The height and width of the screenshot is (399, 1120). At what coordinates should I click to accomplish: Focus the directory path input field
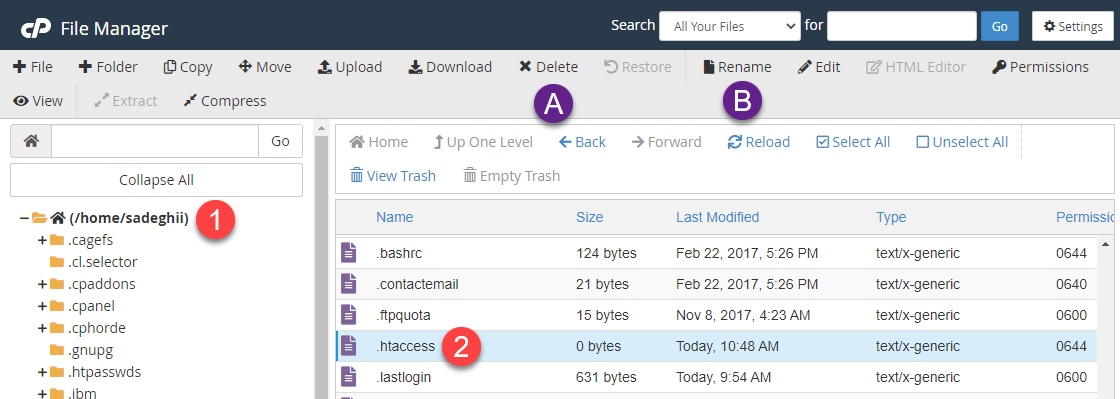pos(155,141)
